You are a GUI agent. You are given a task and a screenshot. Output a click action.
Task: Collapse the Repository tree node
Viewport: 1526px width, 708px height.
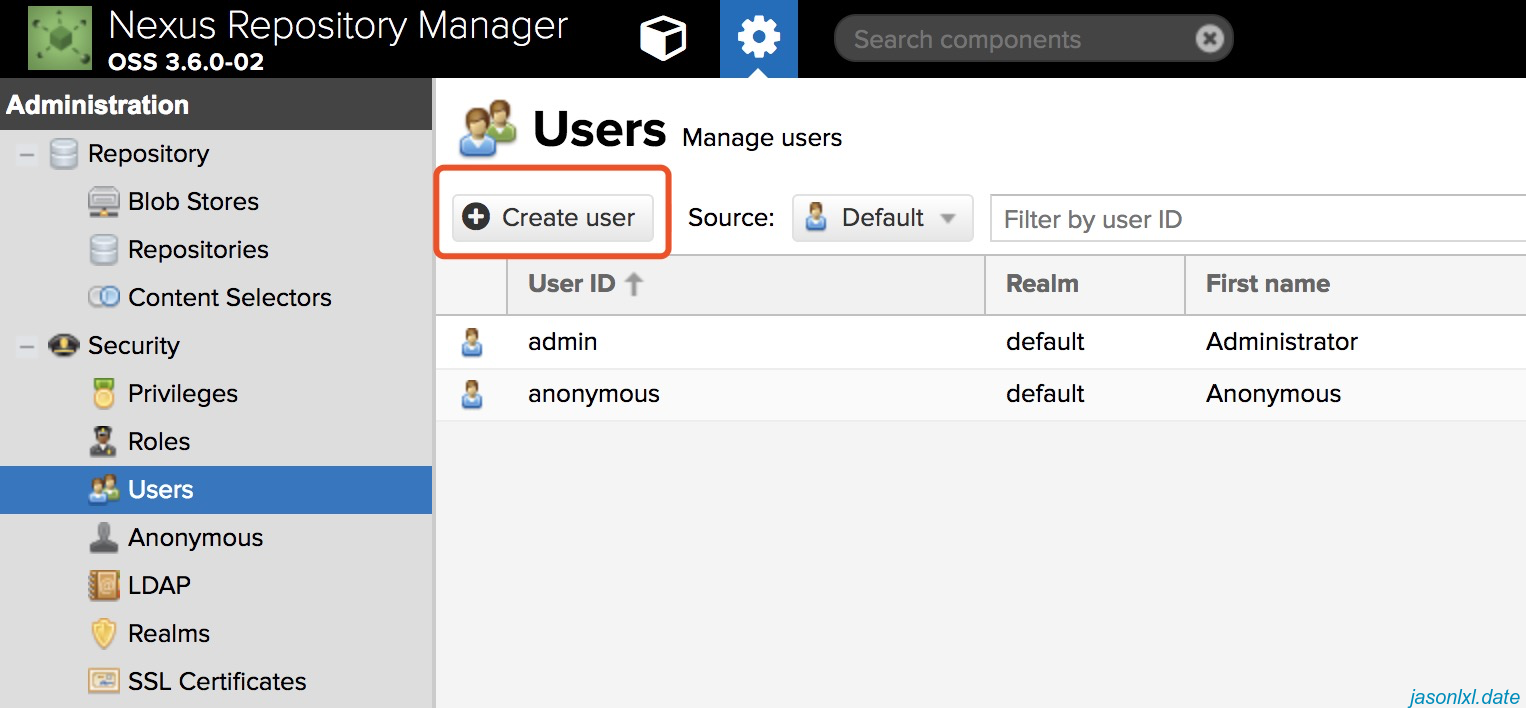[27, 154]
